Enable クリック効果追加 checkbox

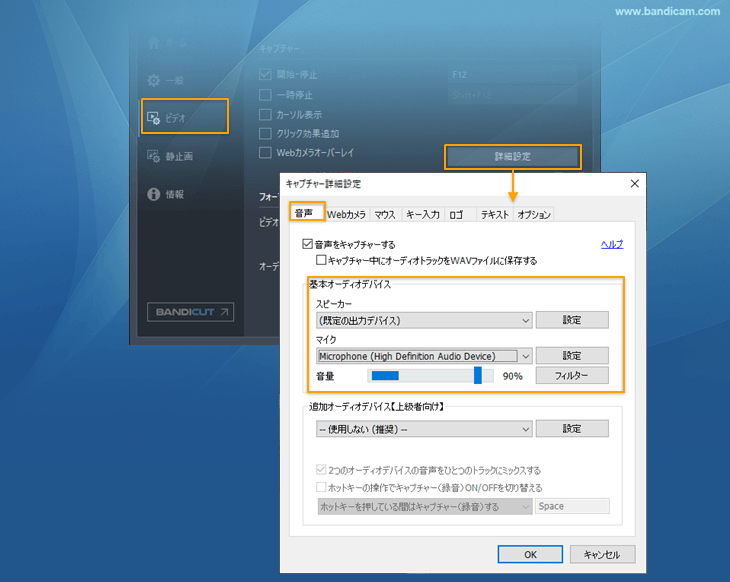(265, 134)
